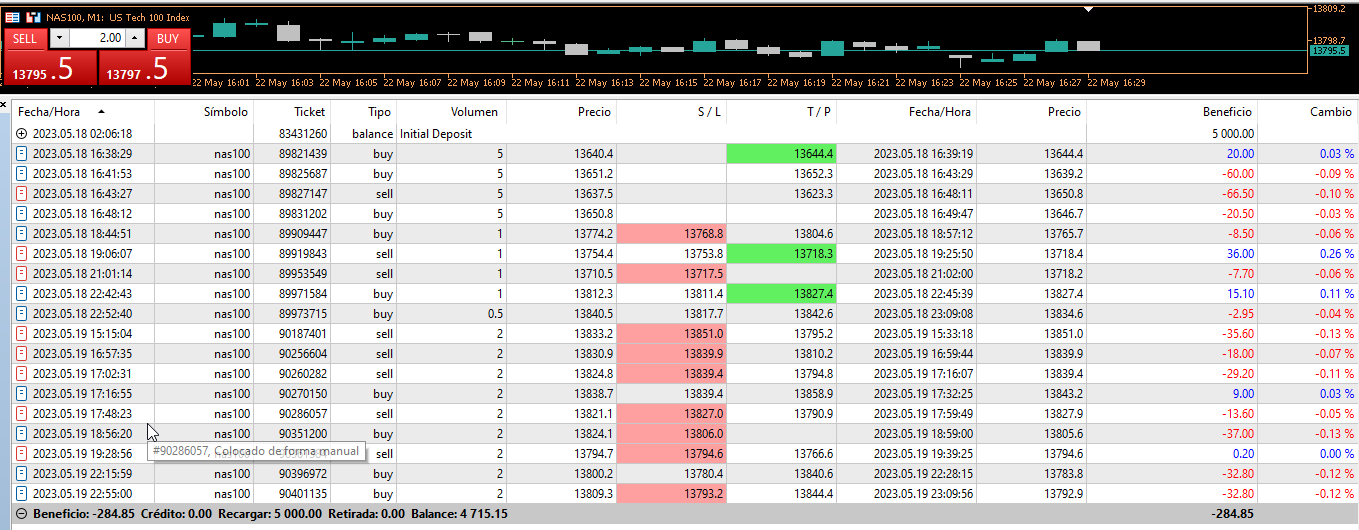Image resolution: width=1359 pixels, height=530 pixels.
Task: Click the depth of market icon beside NAS100
Action: pos(33,17)
